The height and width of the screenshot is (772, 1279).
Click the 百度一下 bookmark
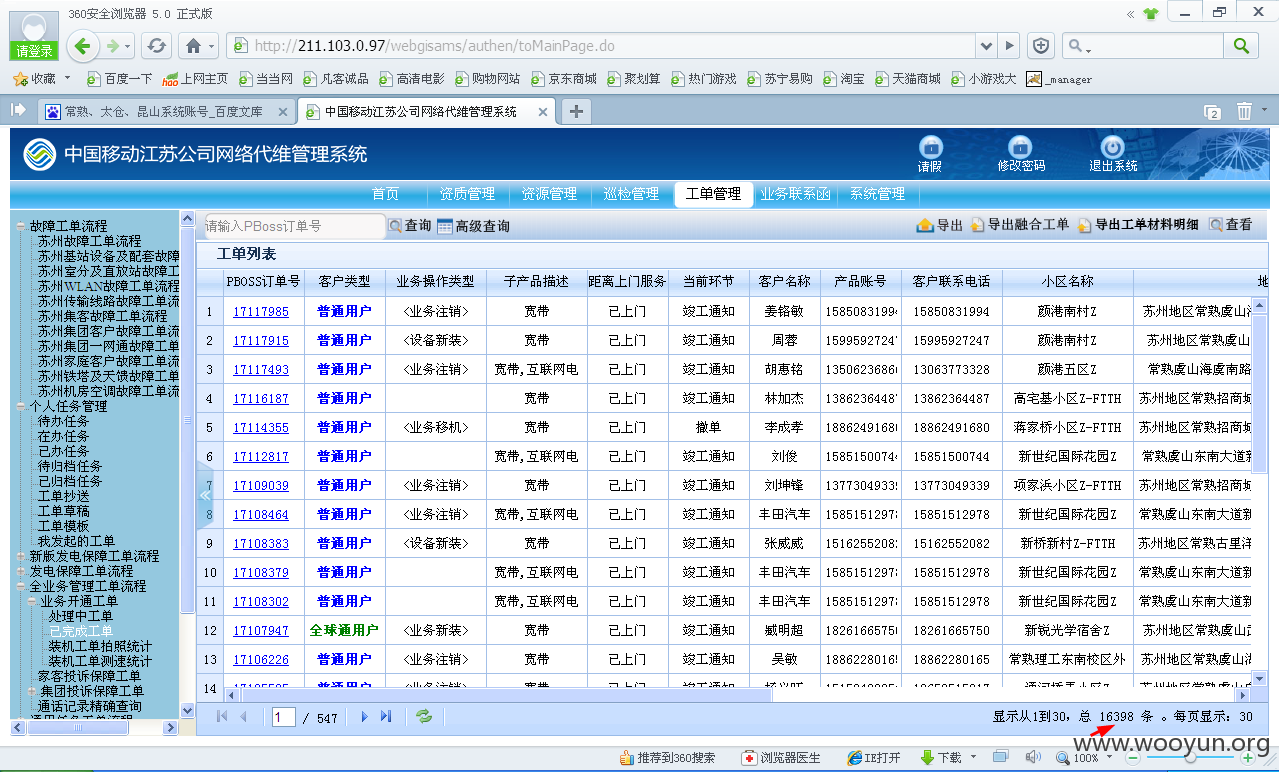120,79
